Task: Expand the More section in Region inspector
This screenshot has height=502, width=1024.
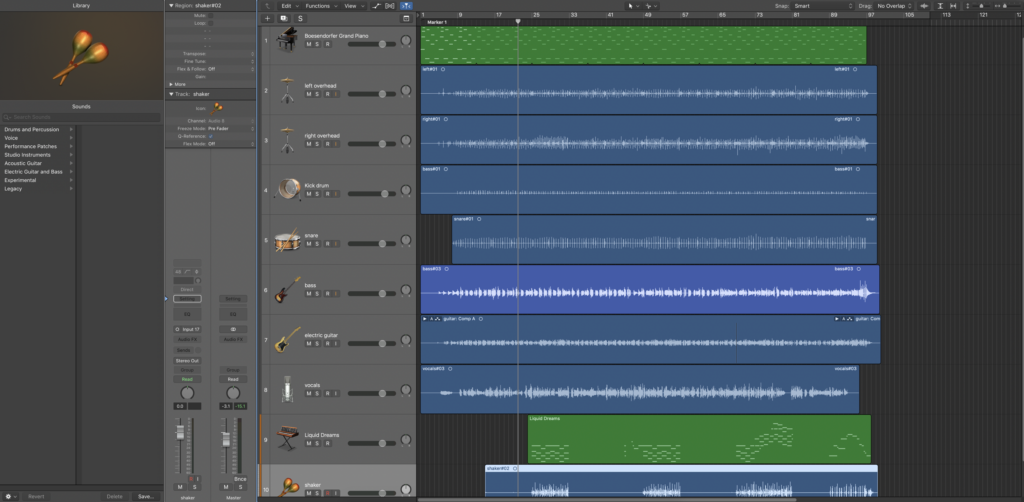Action: point(171,84)
